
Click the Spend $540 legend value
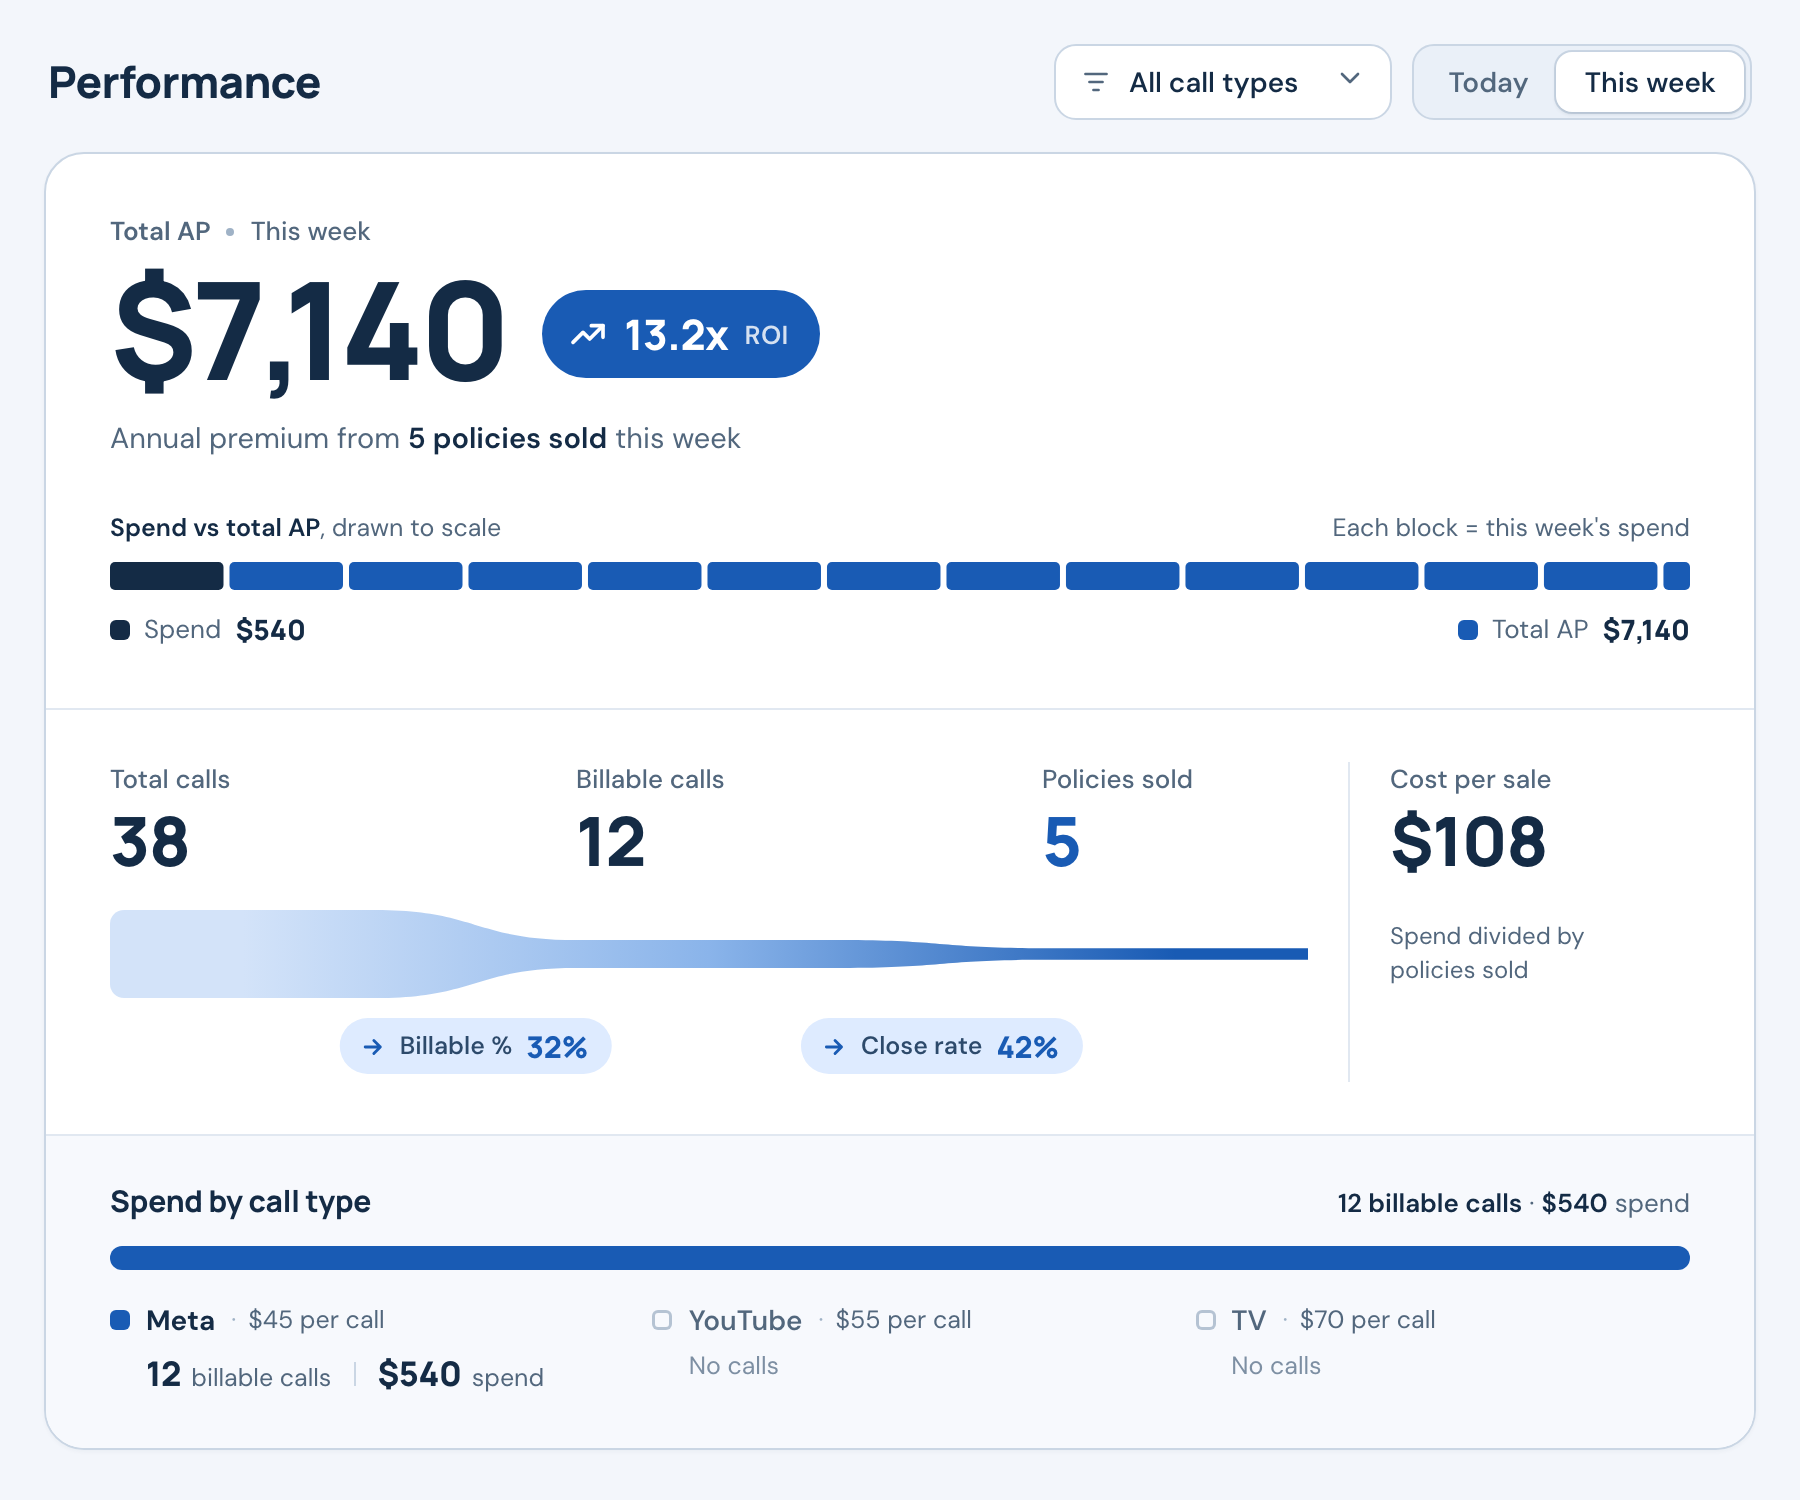[270, 630]
